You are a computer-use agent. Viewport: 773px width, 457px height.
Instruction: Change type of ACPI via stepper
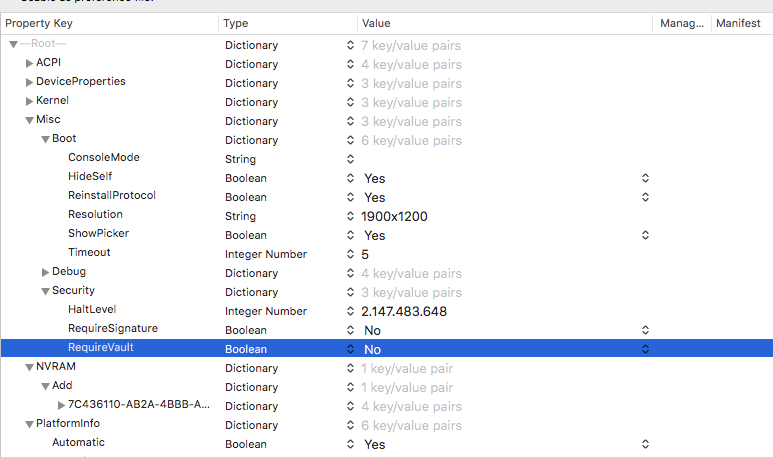click(350, 64)
